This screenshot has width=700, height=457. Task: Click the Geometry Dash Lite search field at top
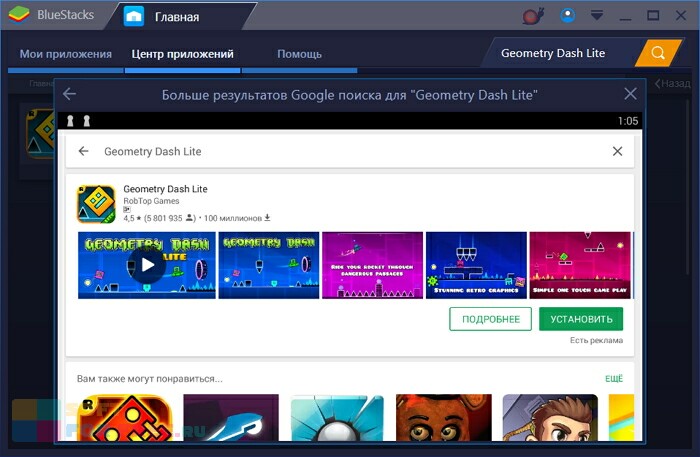click(x=553, y=53)
